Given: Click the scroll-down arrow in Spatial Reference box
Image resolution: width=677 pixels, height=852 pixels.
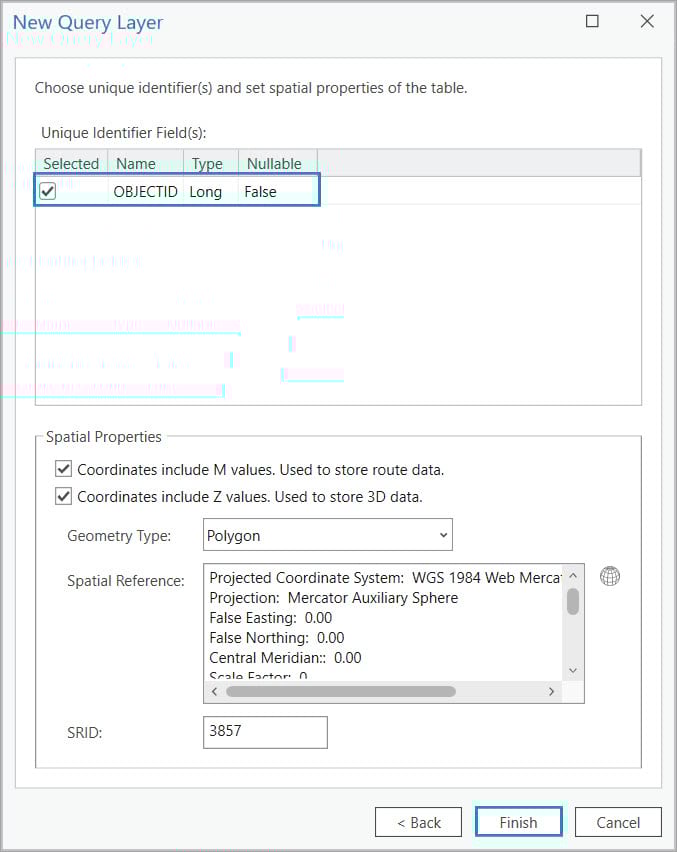Looking at the screenshot, I should point(572,670).
